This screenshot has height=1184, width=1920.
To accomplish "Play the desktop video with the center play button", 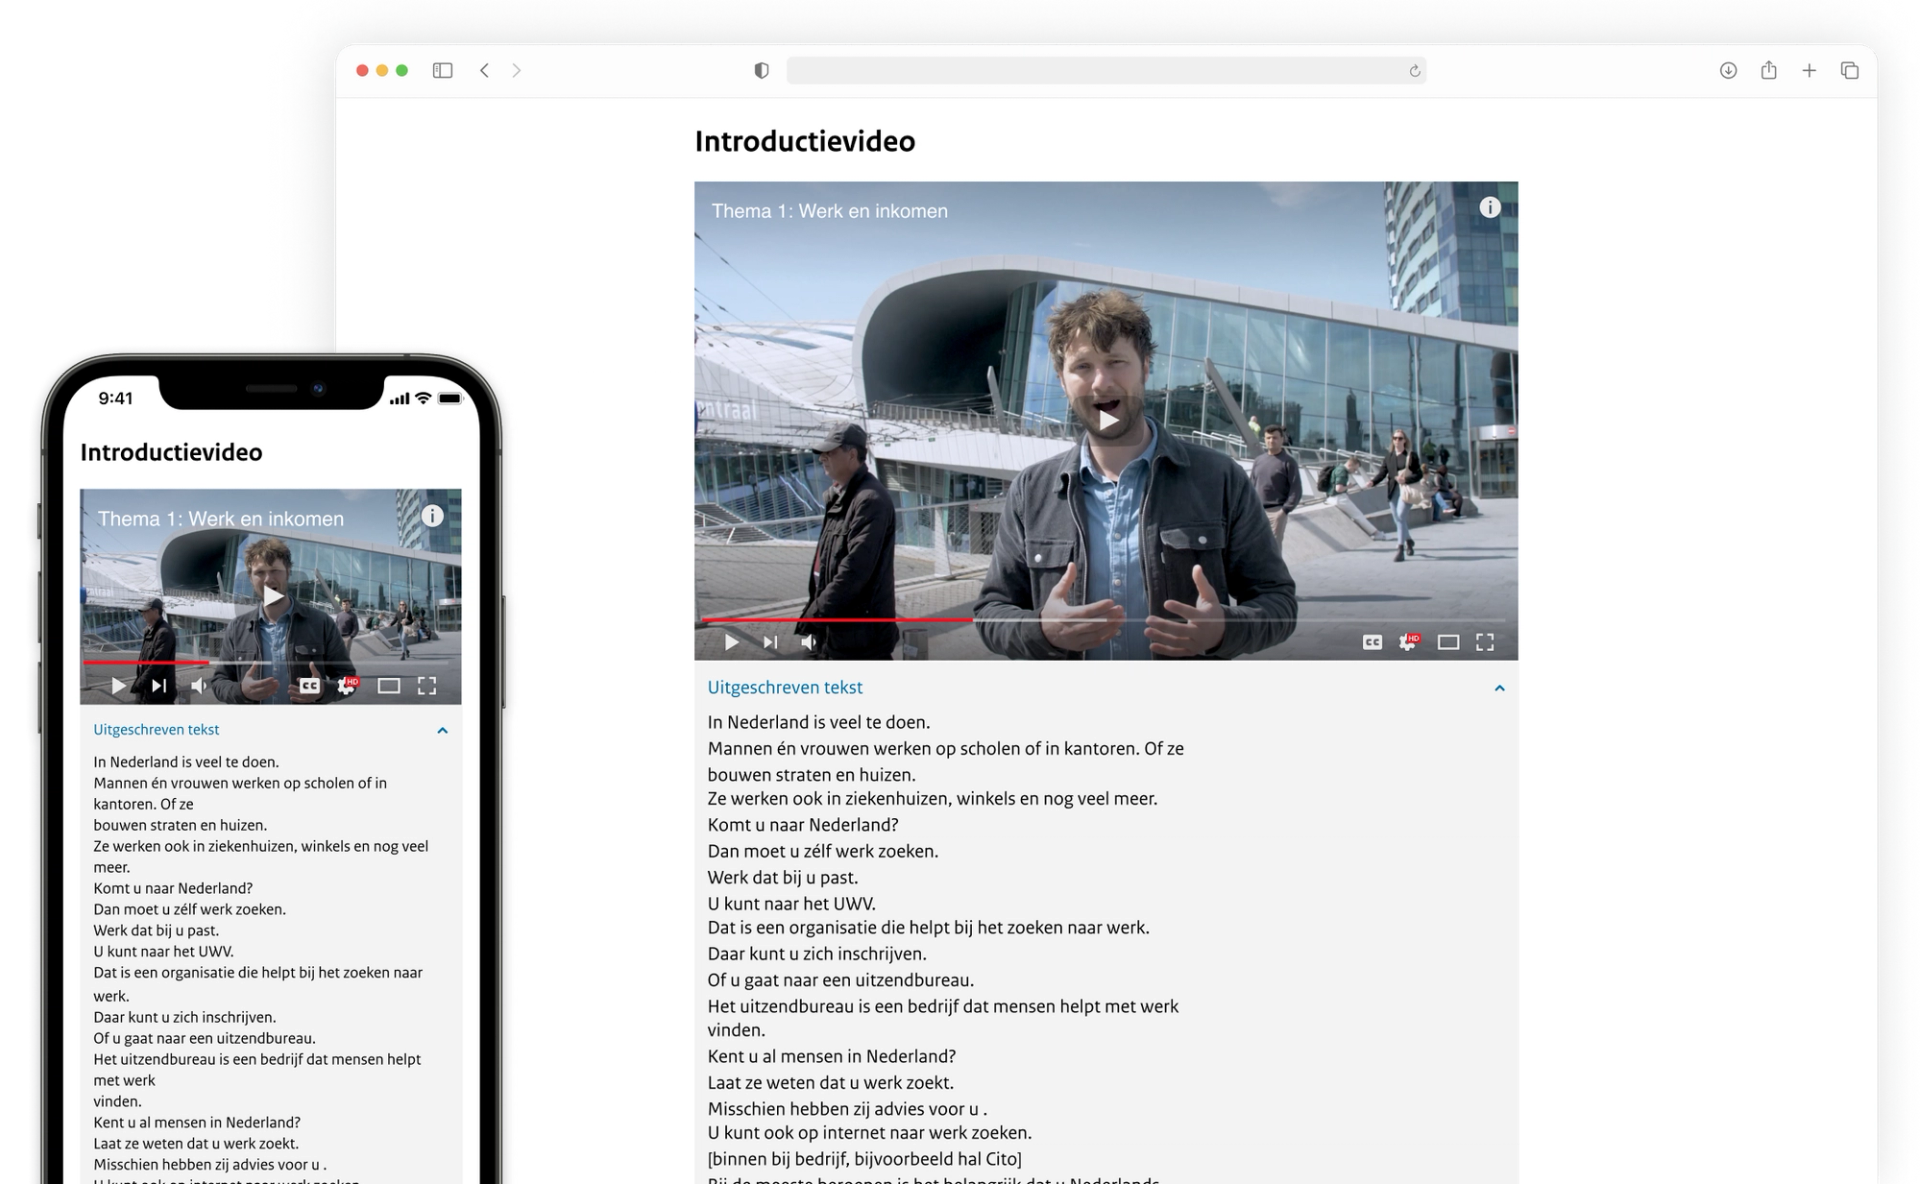I will click(x=1107, y=420).
